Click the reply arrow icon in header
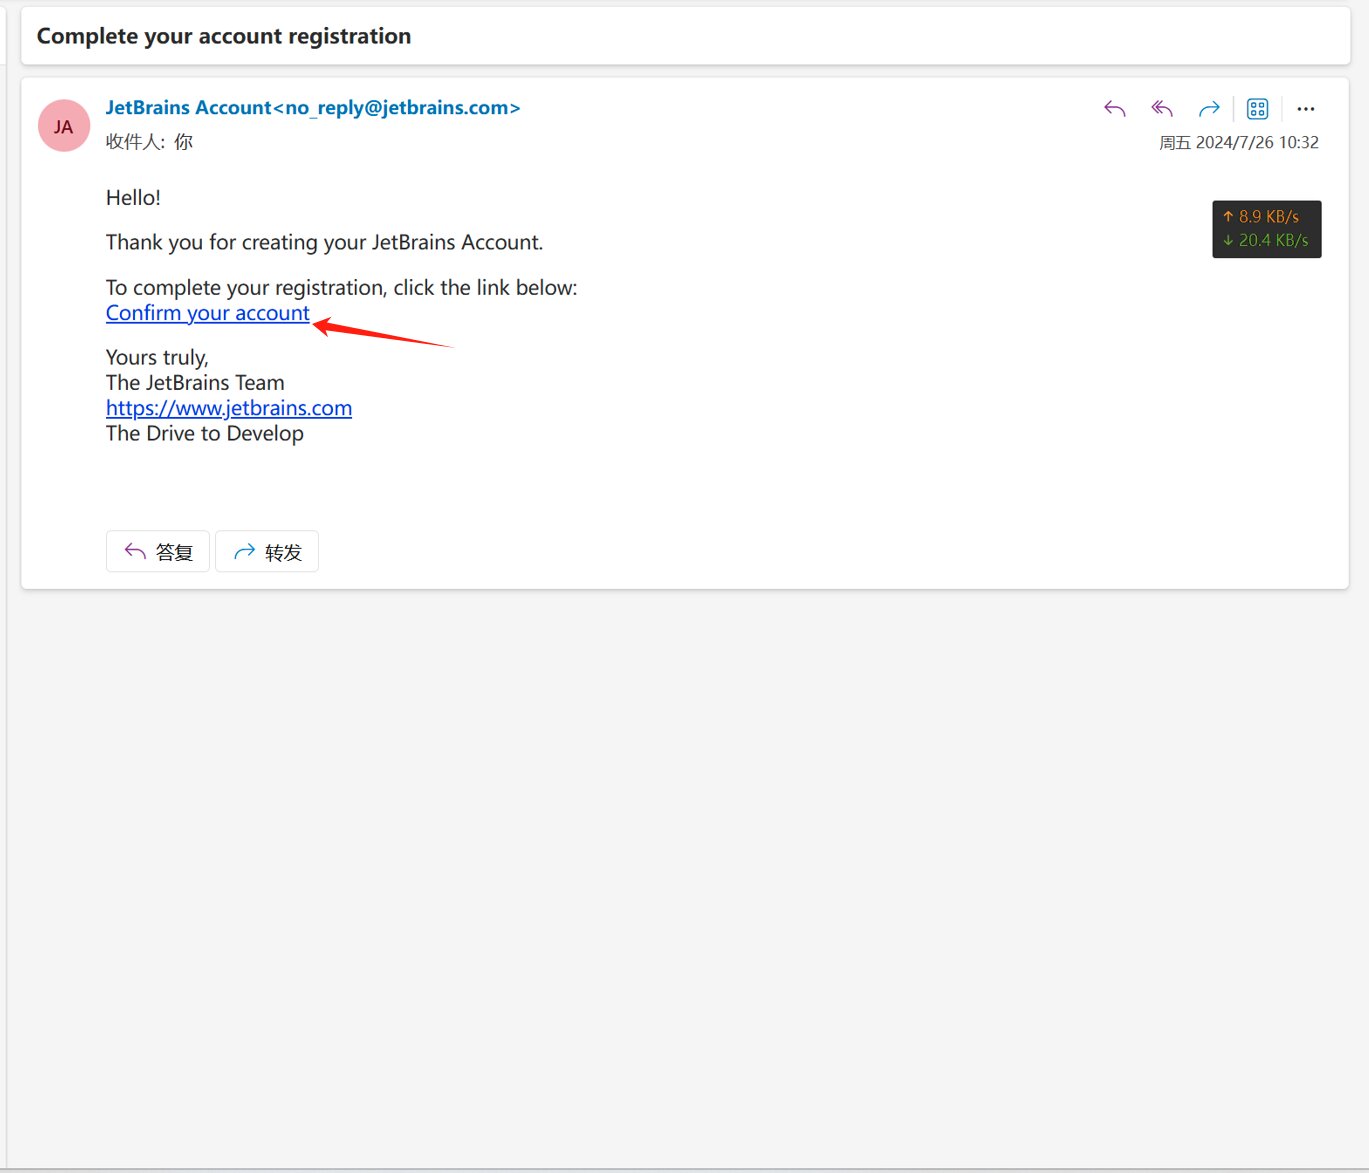The width and height of the screenshot is (1369, 1173). point(1115,109)
